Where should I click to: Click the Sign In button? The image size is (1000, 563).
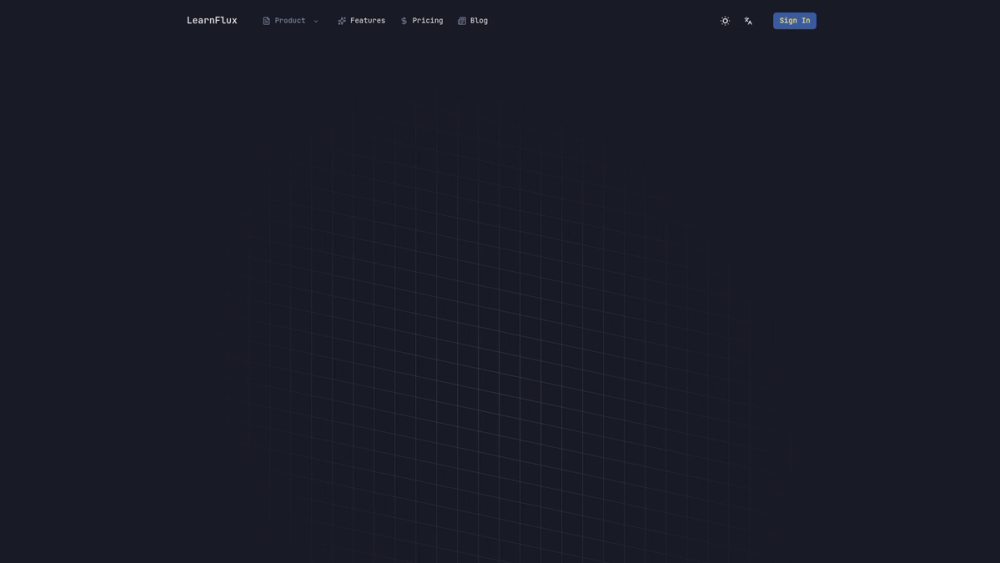(x=795, y=21)
